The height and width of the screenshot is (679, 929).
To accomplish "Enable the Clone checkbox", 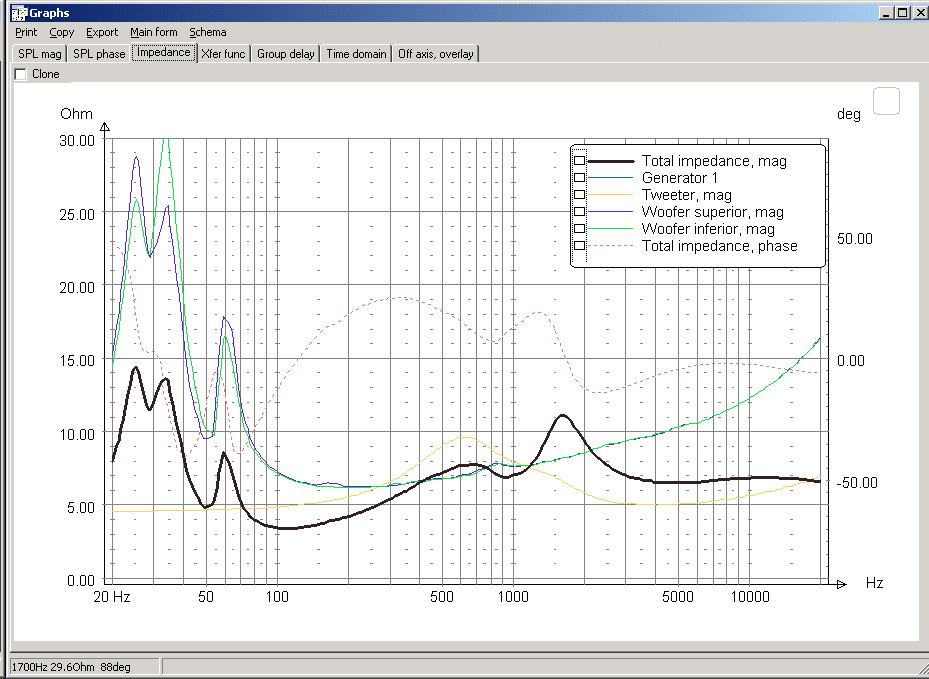I will tap(21, 74).
